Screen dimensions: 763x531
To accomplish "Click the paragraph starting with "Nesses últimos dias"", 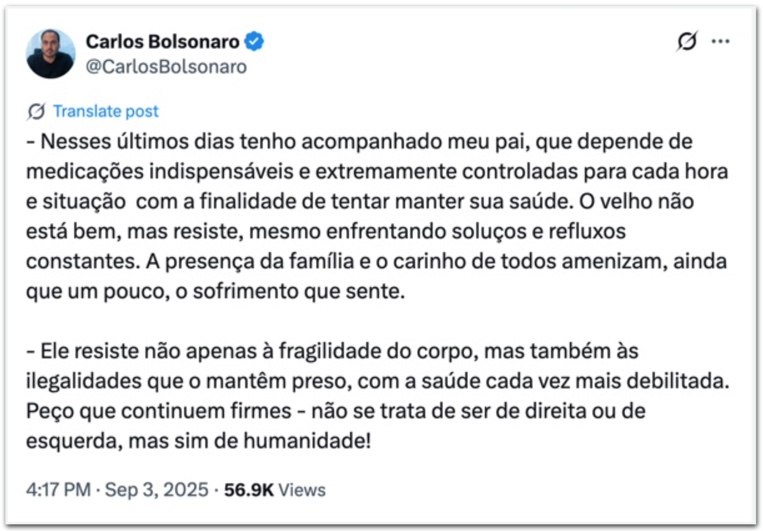I will tap(377, 216).
